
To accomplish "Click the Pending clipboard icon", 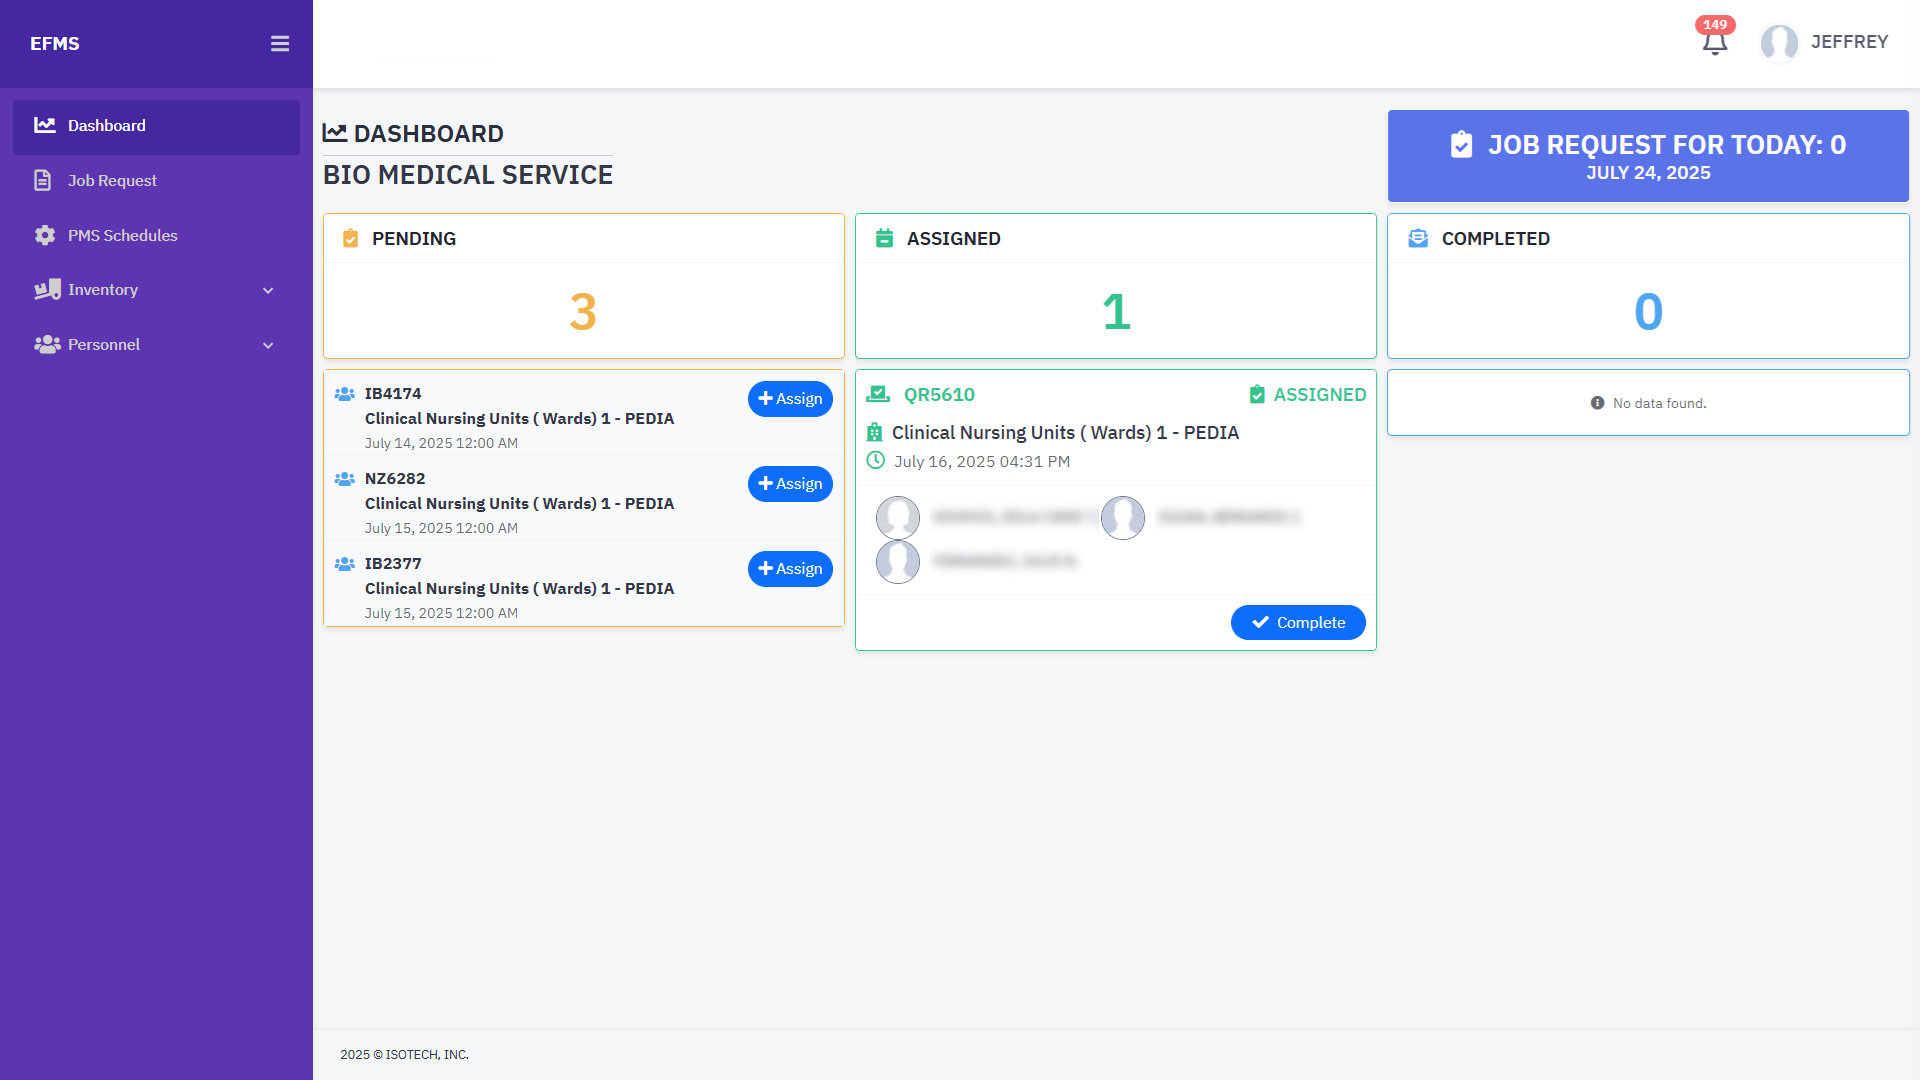I will (x=350, y=239).
